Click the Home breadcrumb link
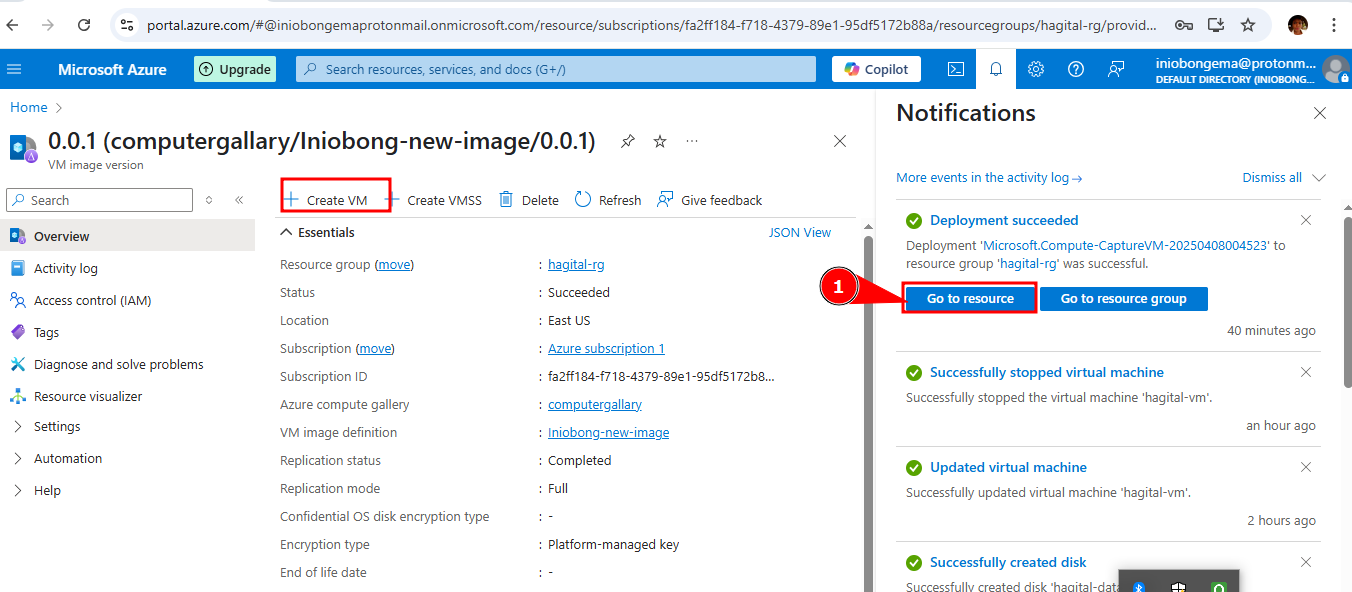This screenshot has height=592, width=1352. (x=29, y=107)
